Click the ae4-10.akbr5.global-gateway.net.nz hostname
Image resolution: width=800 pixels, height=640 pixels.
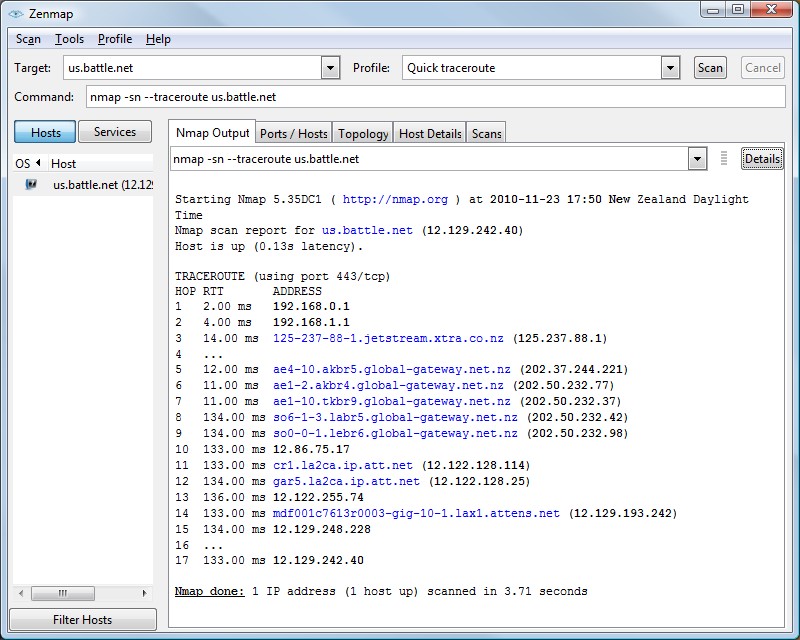pyautogui.click(x=391, y=370)
